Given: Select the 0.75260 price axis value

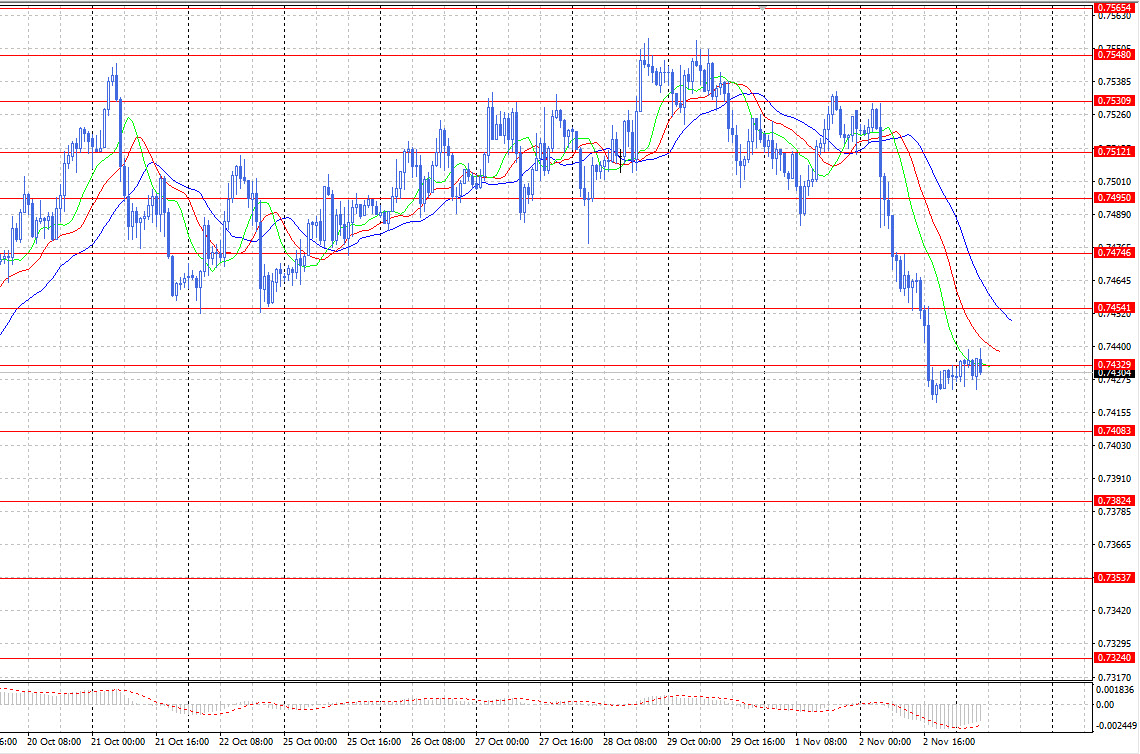Looking at the screenshot, I should click(x=1115, y=115).
